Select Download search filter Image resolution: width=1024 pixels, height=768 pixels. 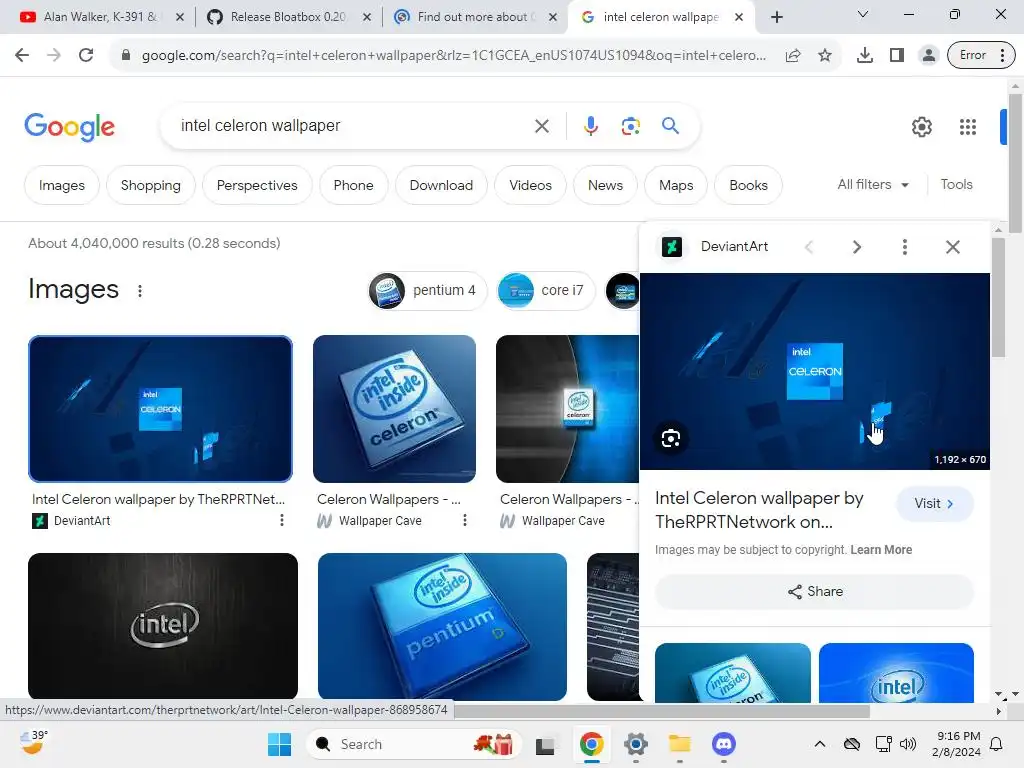click(x=441, y=185)
